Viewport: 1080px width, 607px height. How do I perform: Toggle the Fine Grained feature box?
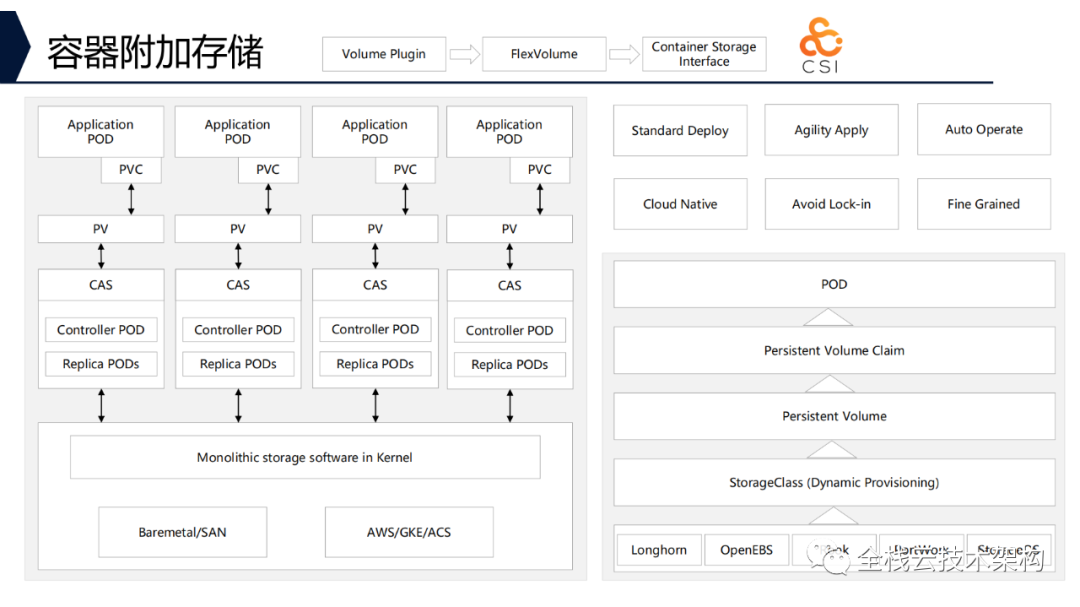(x=983, y=204)
